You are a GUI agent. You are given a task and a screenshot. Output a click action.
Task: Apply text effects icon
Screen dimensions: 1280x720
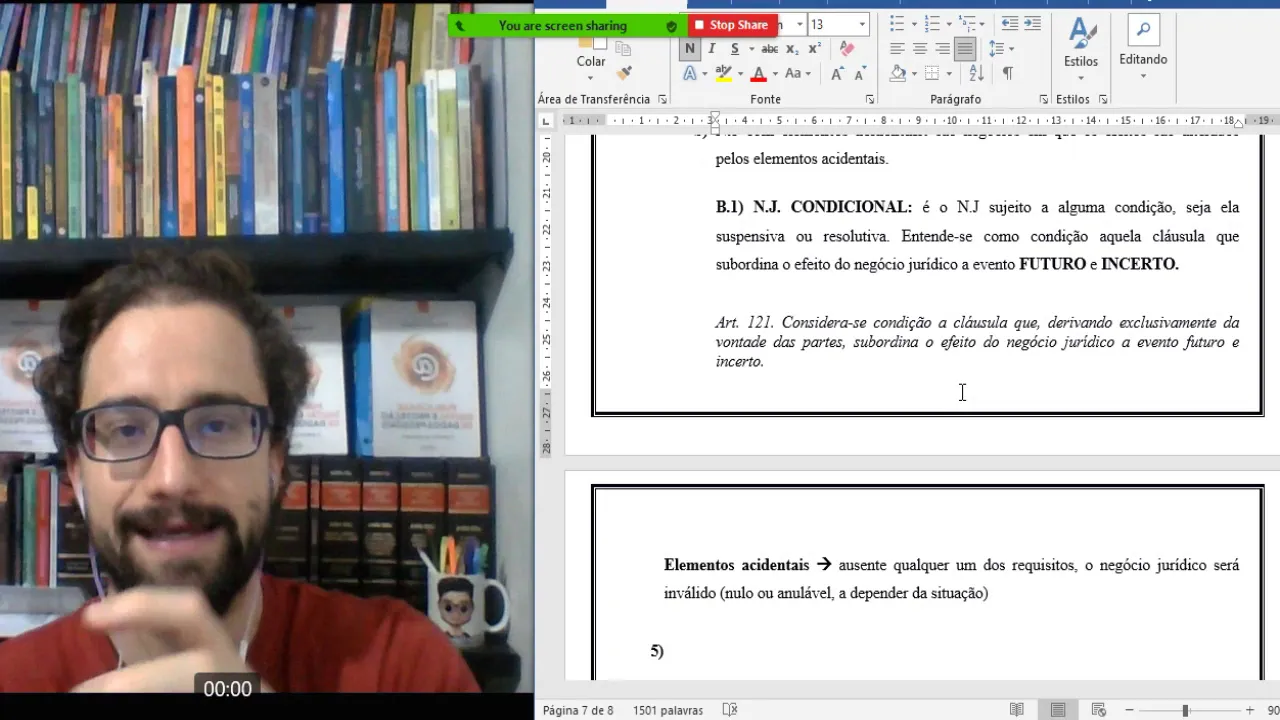[689, 74]
